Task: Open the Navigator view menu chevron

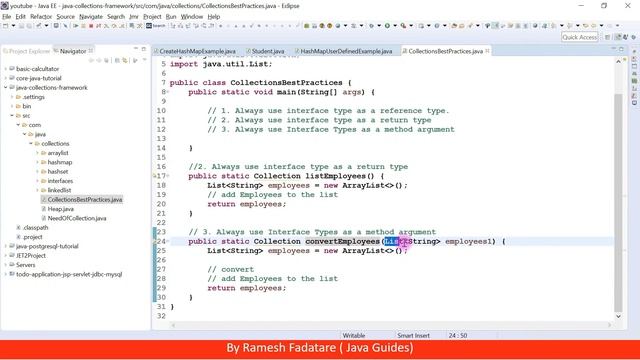Action: pos(144,60)
